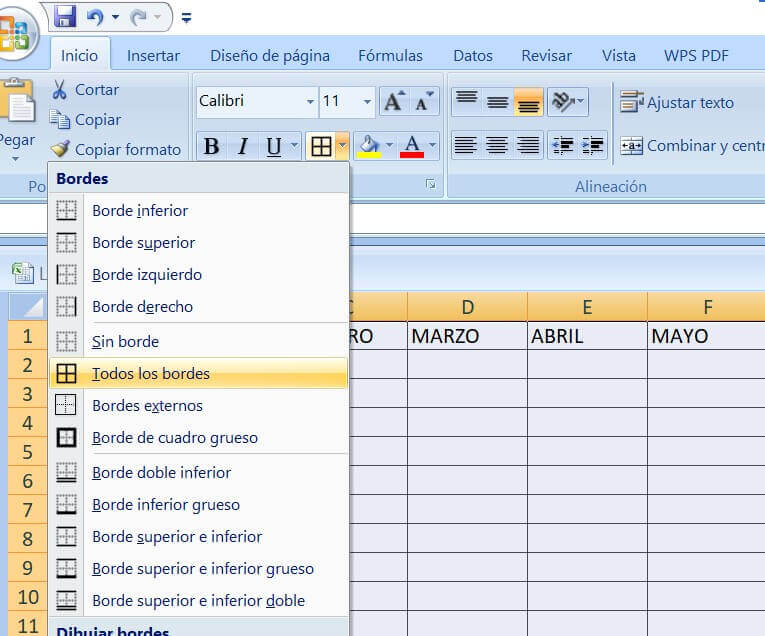
Task: Open the Insertar ribbon tab
Action: coord(153,56)
